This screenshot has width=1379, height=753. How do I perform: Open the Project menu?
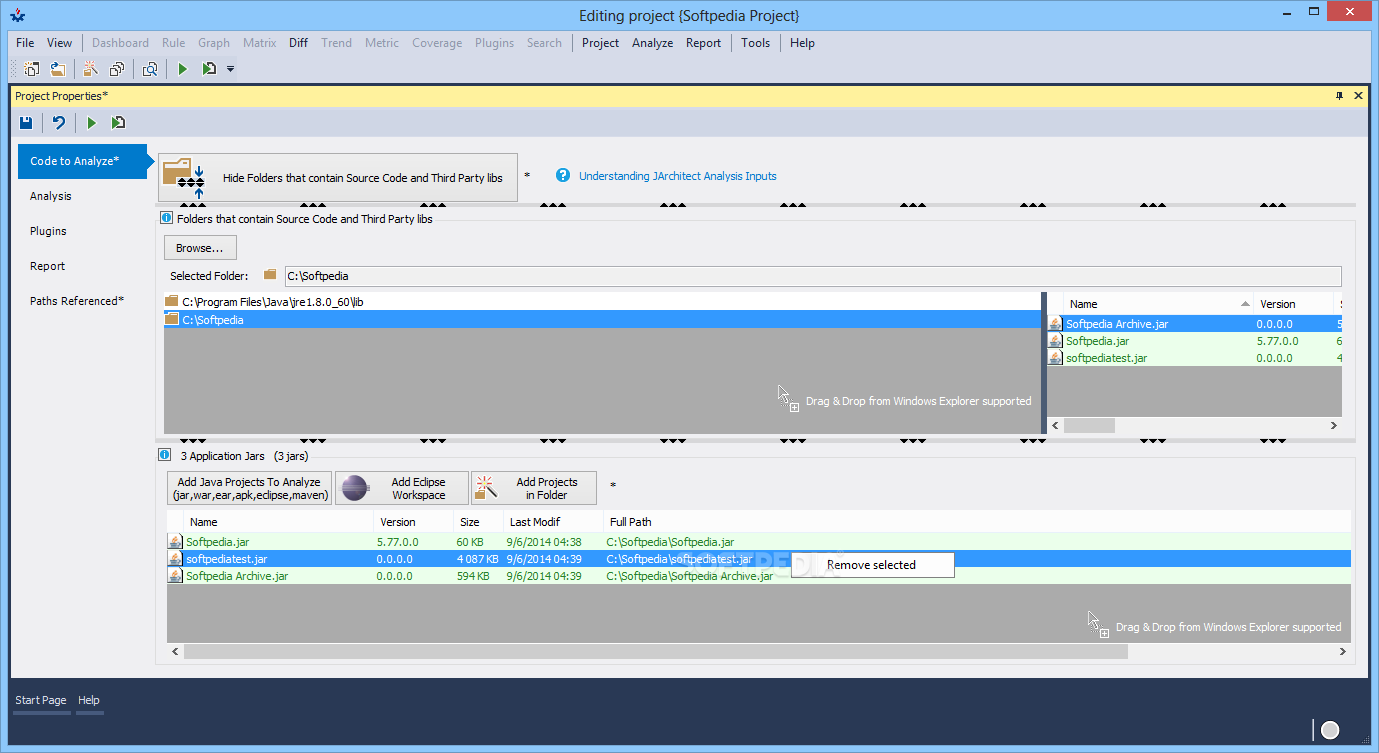click(600, 43)
